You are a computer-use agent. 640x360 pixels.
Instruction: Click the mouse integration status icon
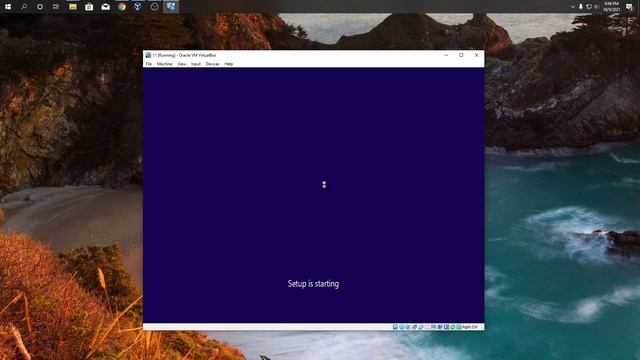pos(452,327)
